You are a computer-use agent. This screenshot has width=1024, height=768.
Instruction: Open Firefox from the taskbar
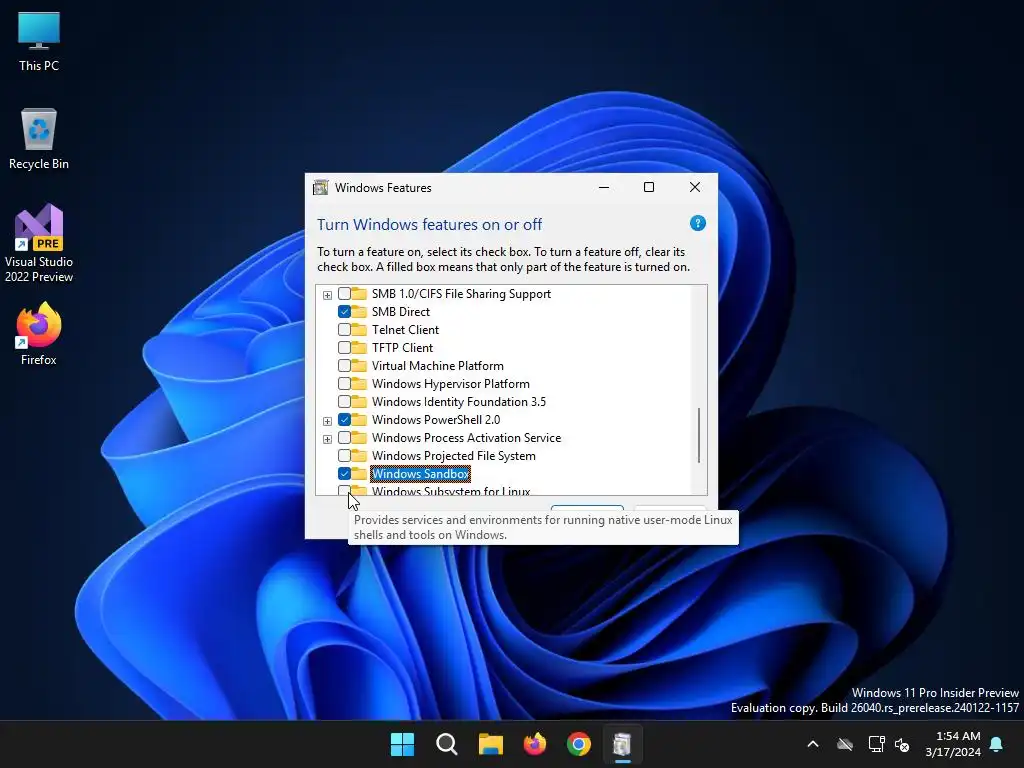535,744
